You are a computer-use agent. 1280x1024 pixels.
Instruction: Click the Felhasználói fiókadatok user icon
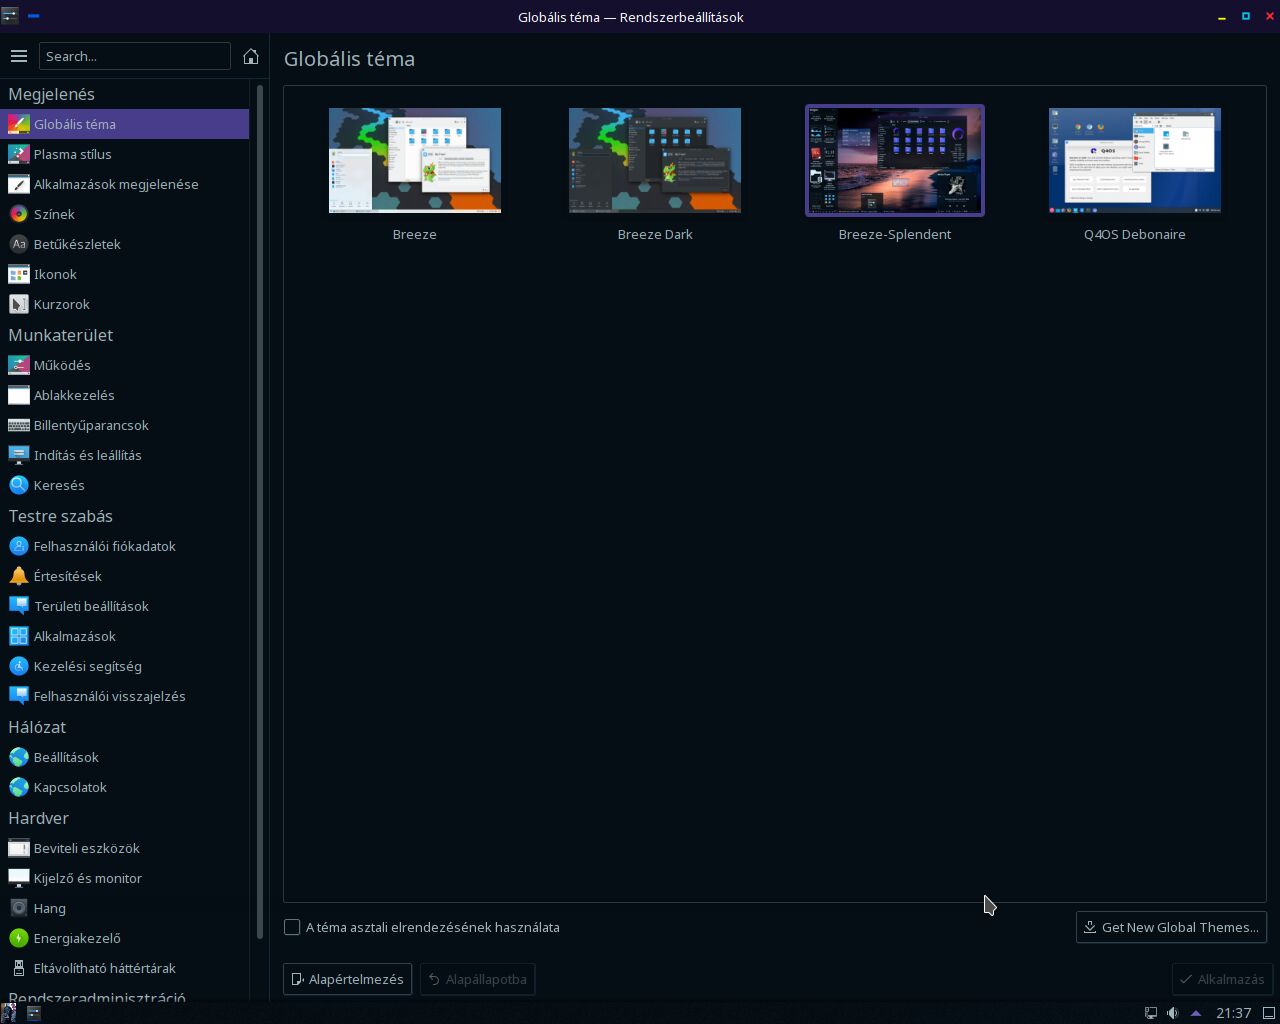click(18, 546)
